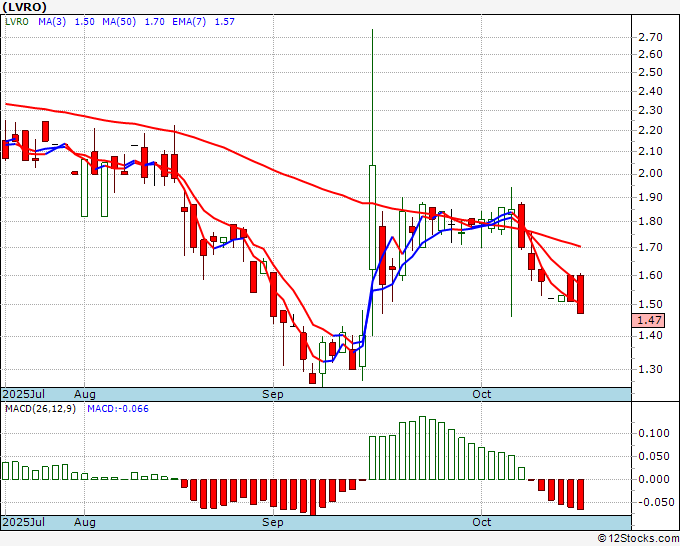
Task: Click the tallest green MACD histogram bar
Action: [422, 448]
